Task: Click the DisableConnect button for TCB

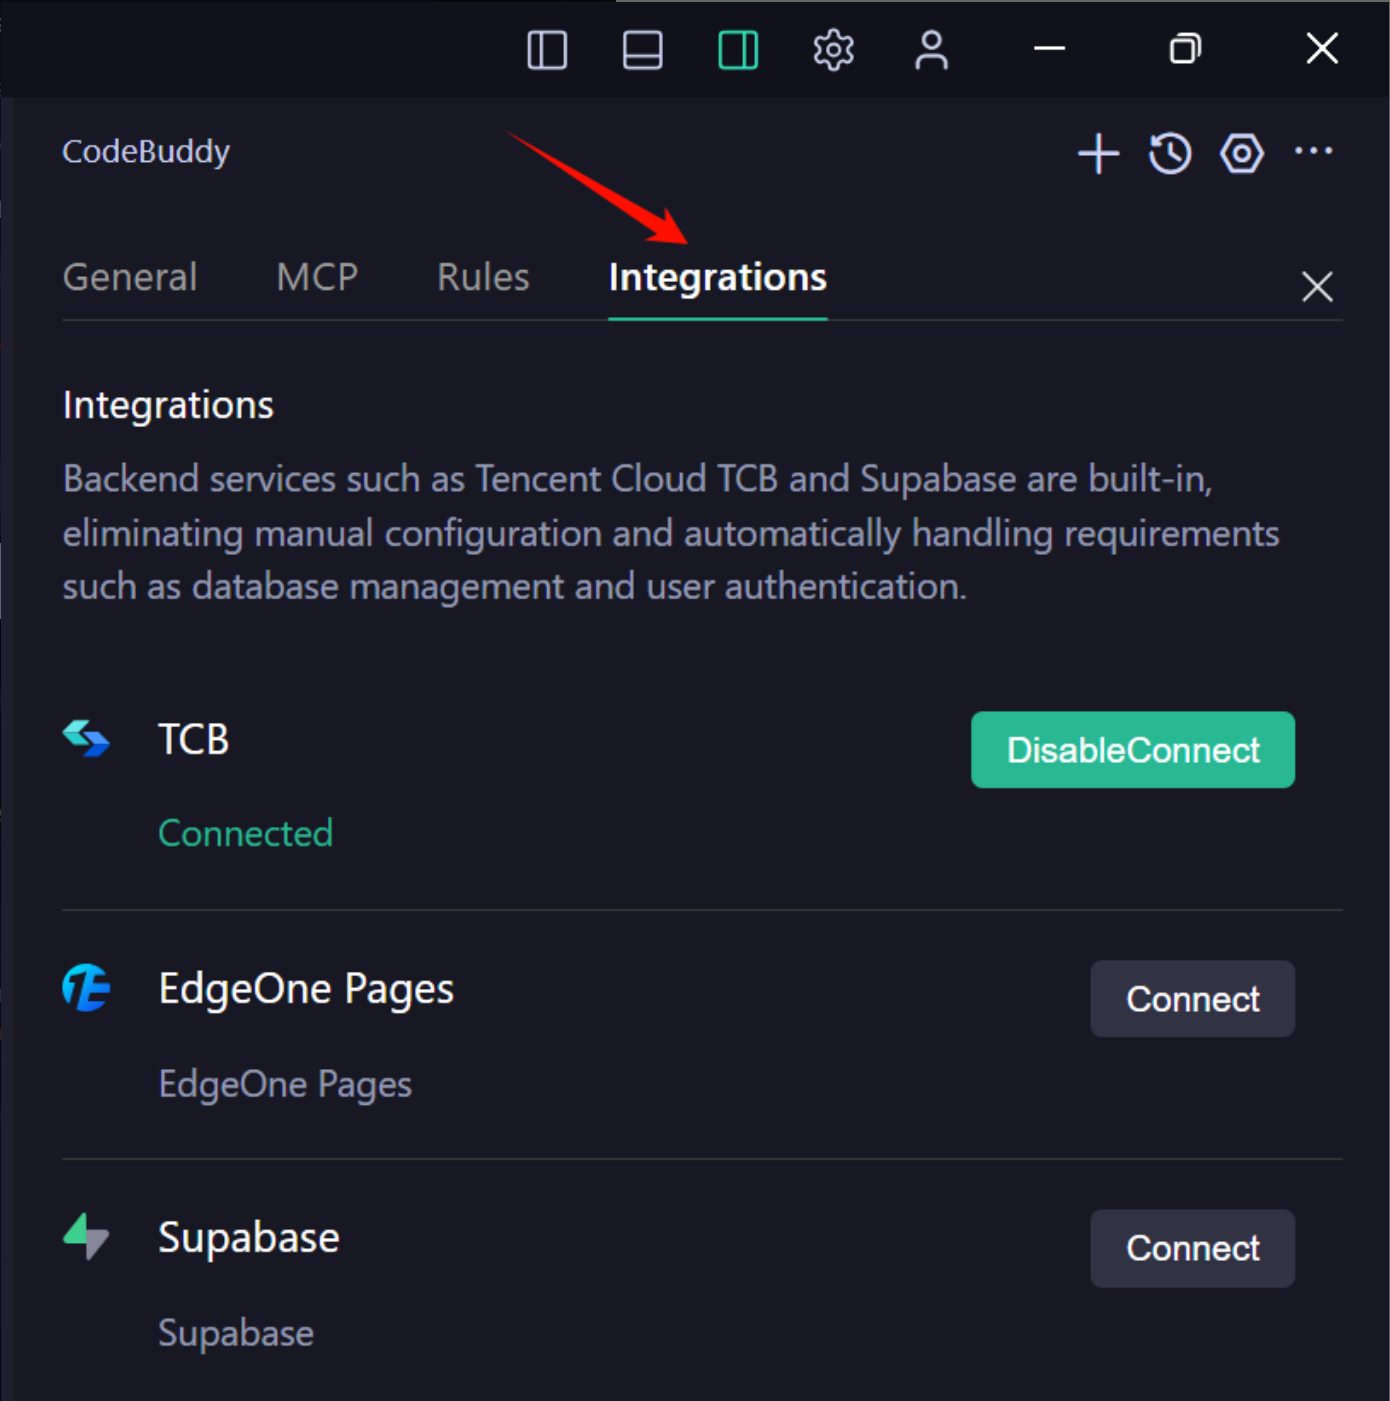Action: click(x=1132, y=750)
